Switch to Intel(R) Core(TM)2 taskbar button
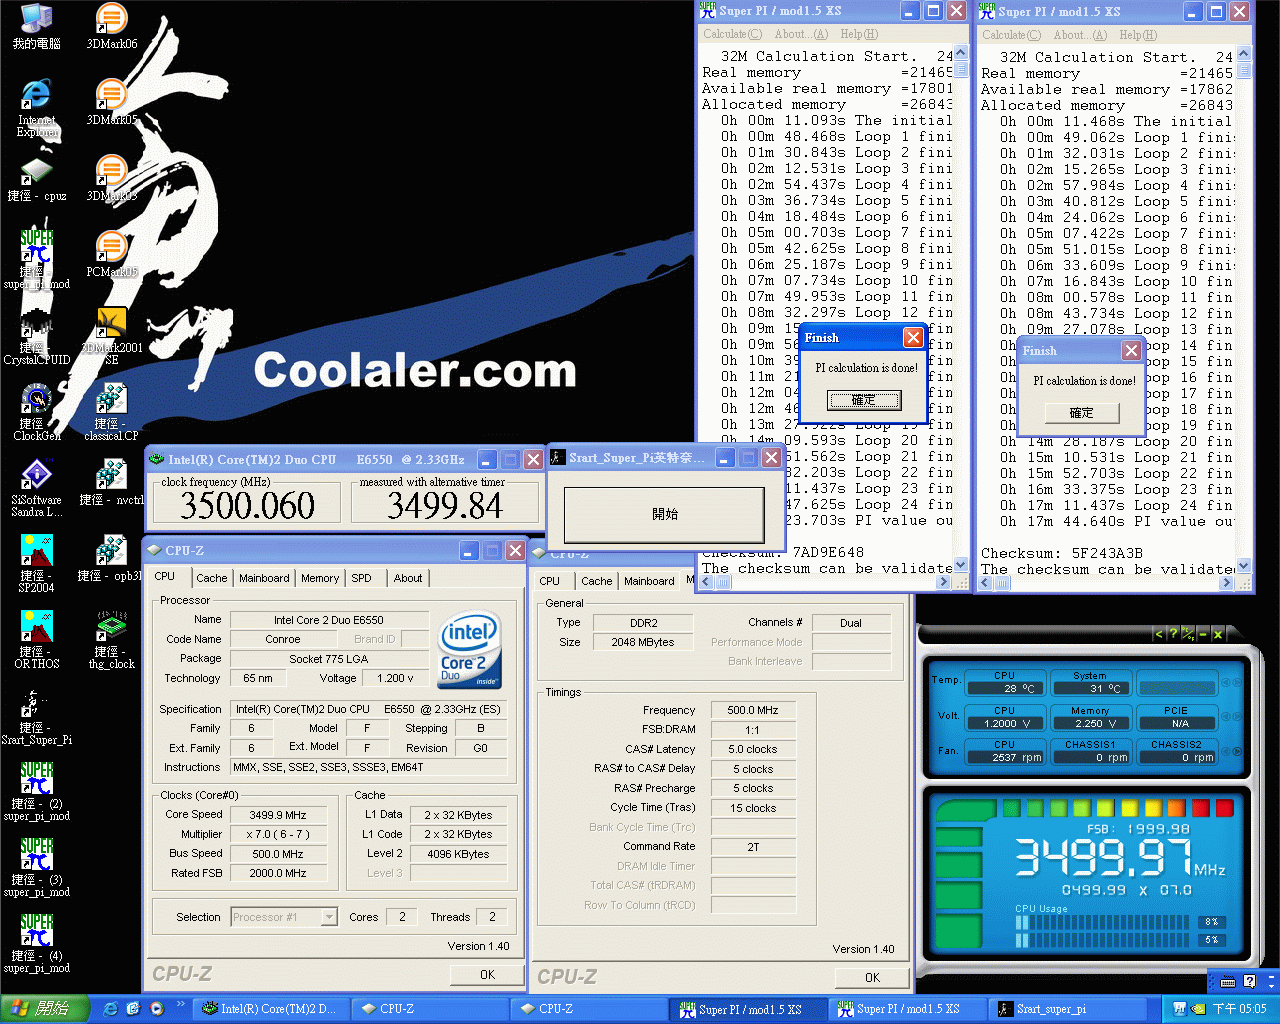Image resolution: width=1280 pixels, height=1024 pixels. [x=272, y=1009]
